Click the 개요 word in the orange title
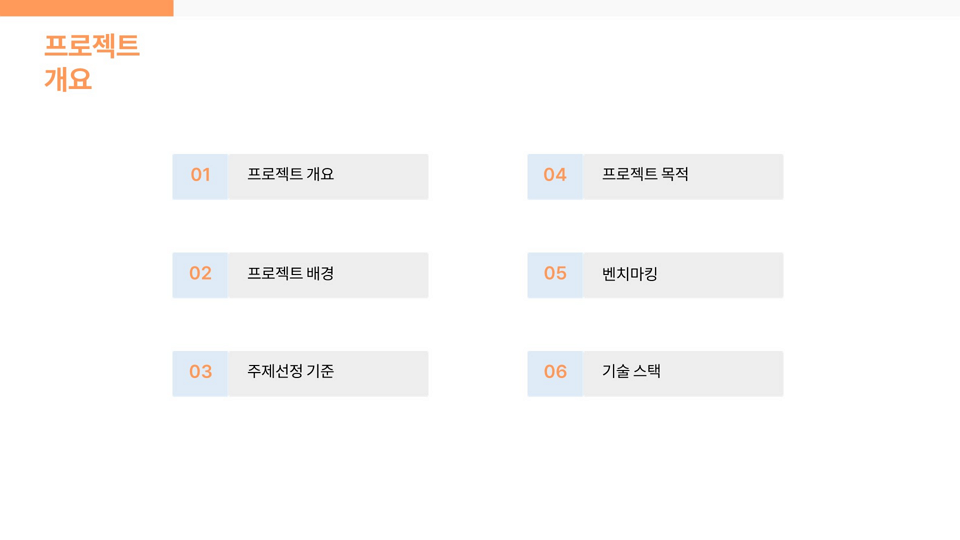 (68, 80)
